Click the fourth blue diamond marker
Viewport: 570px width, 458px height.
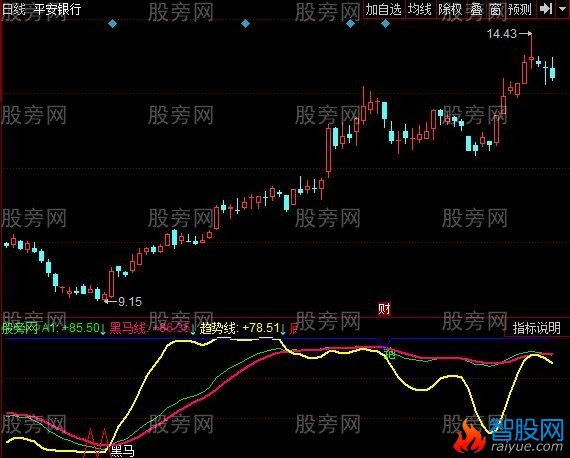tap(385, 24)
